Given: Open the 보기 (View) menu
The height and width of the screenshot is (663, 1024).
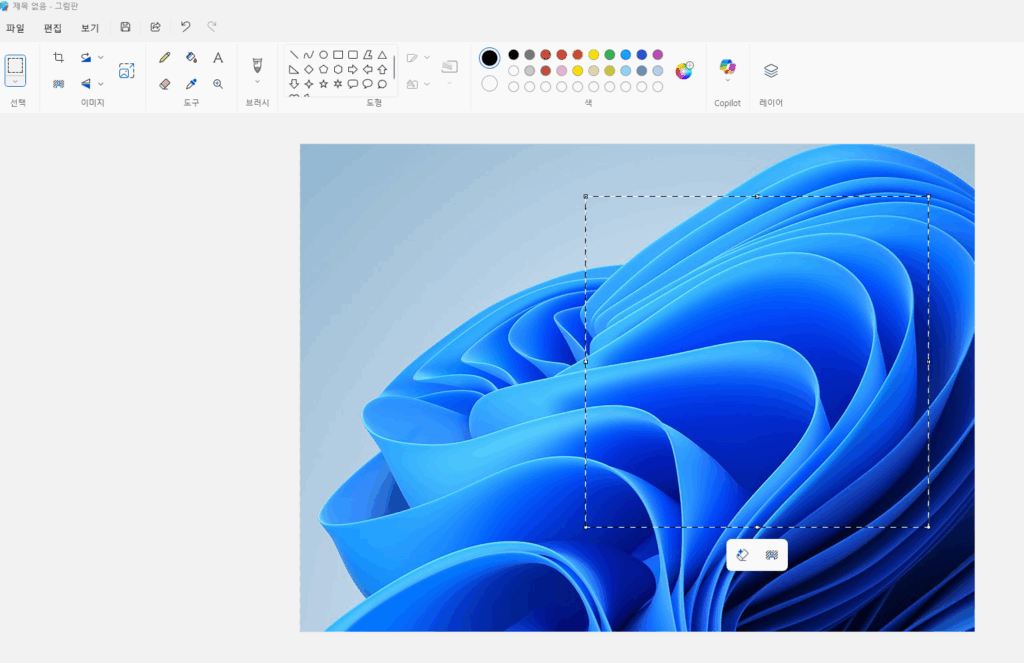Looking at the screenshot, I should [x=90, y=27].
